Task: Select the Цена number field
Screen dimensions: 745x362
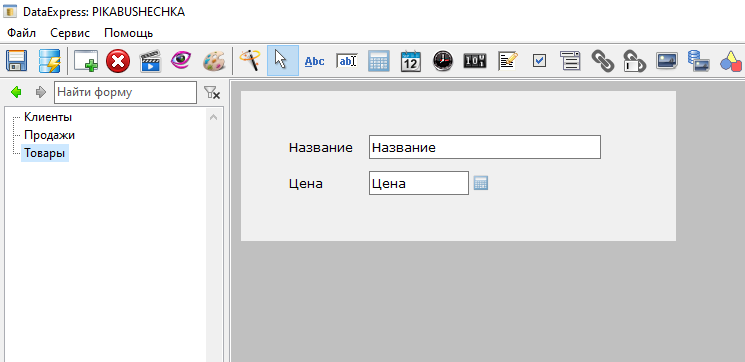Action: coord(419,183)
